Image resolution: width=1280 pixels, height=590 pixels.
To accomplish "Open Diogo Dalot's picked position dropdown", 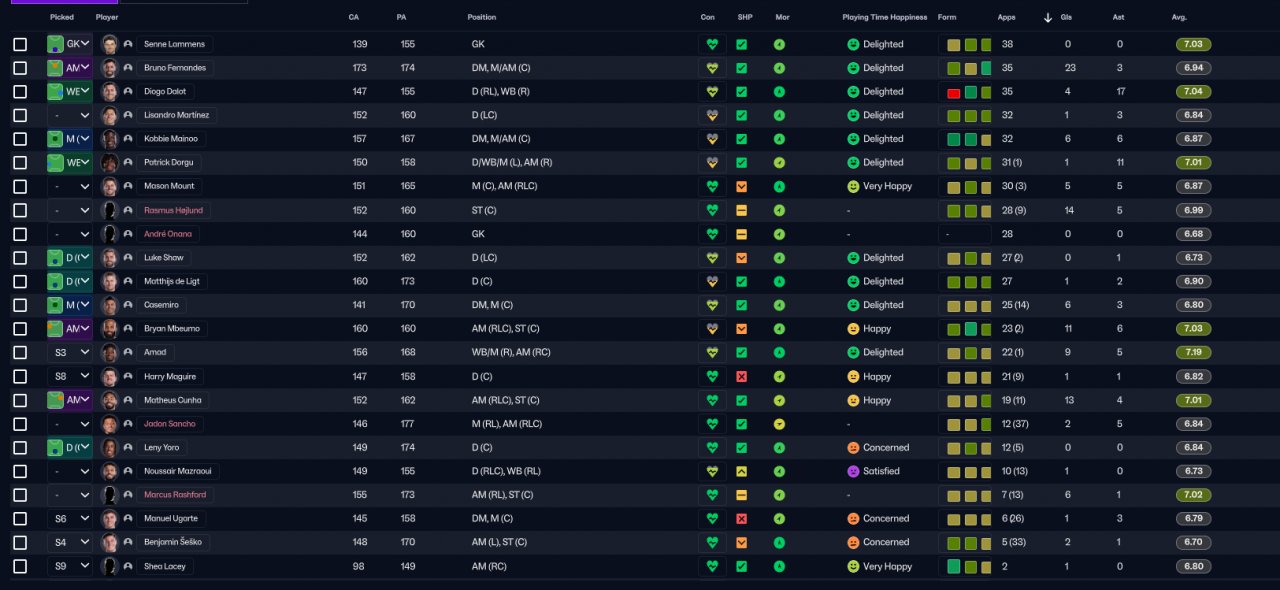I will (x=70, y=92).
